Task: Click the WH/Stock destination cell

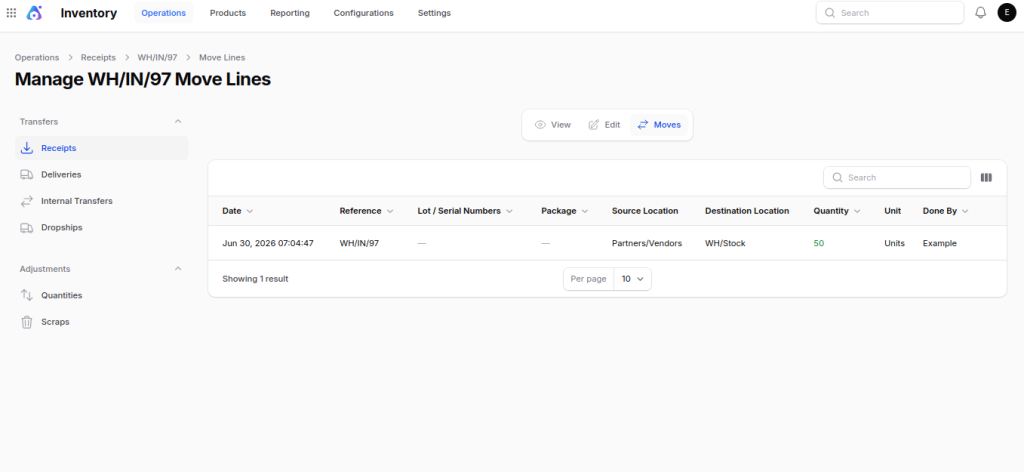Action: (x=725, y=243)
